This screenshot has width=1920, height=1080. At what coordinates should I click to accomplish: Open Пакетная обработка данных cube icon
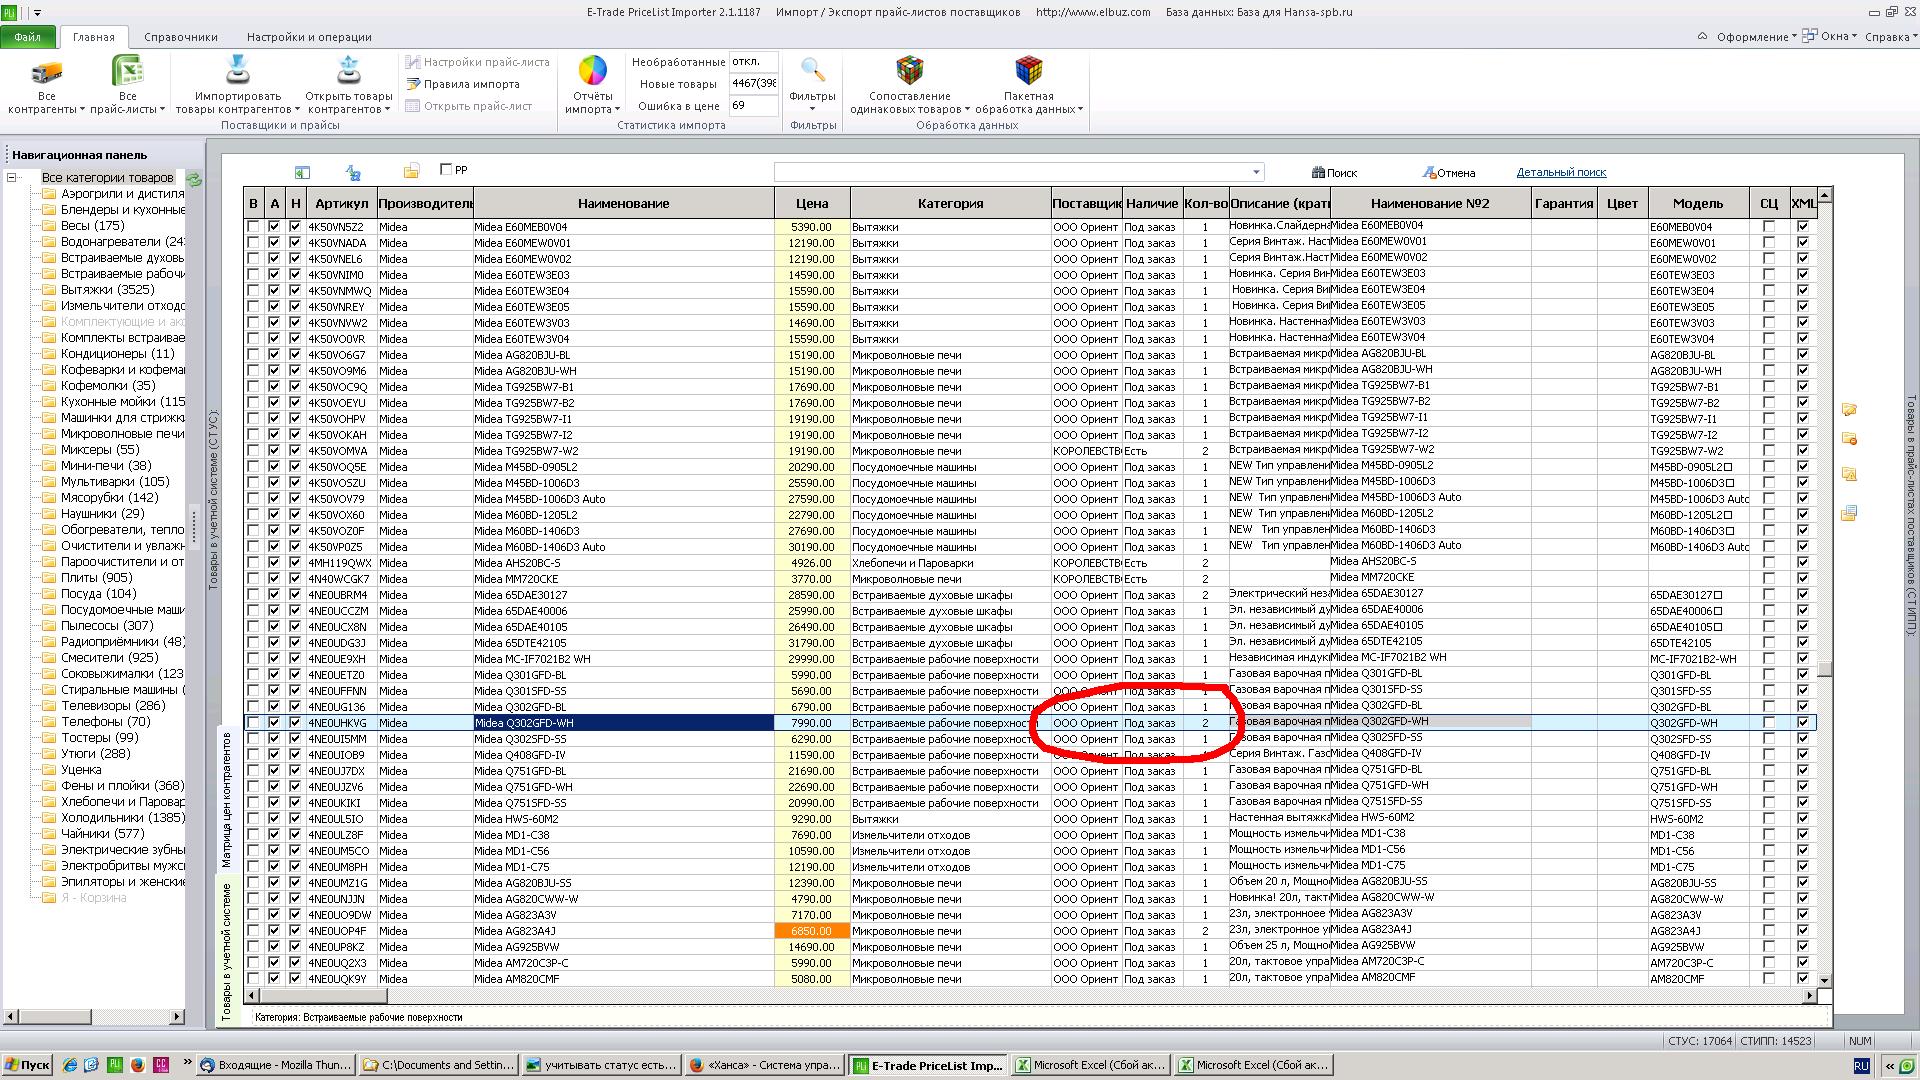click(1028, 72)
